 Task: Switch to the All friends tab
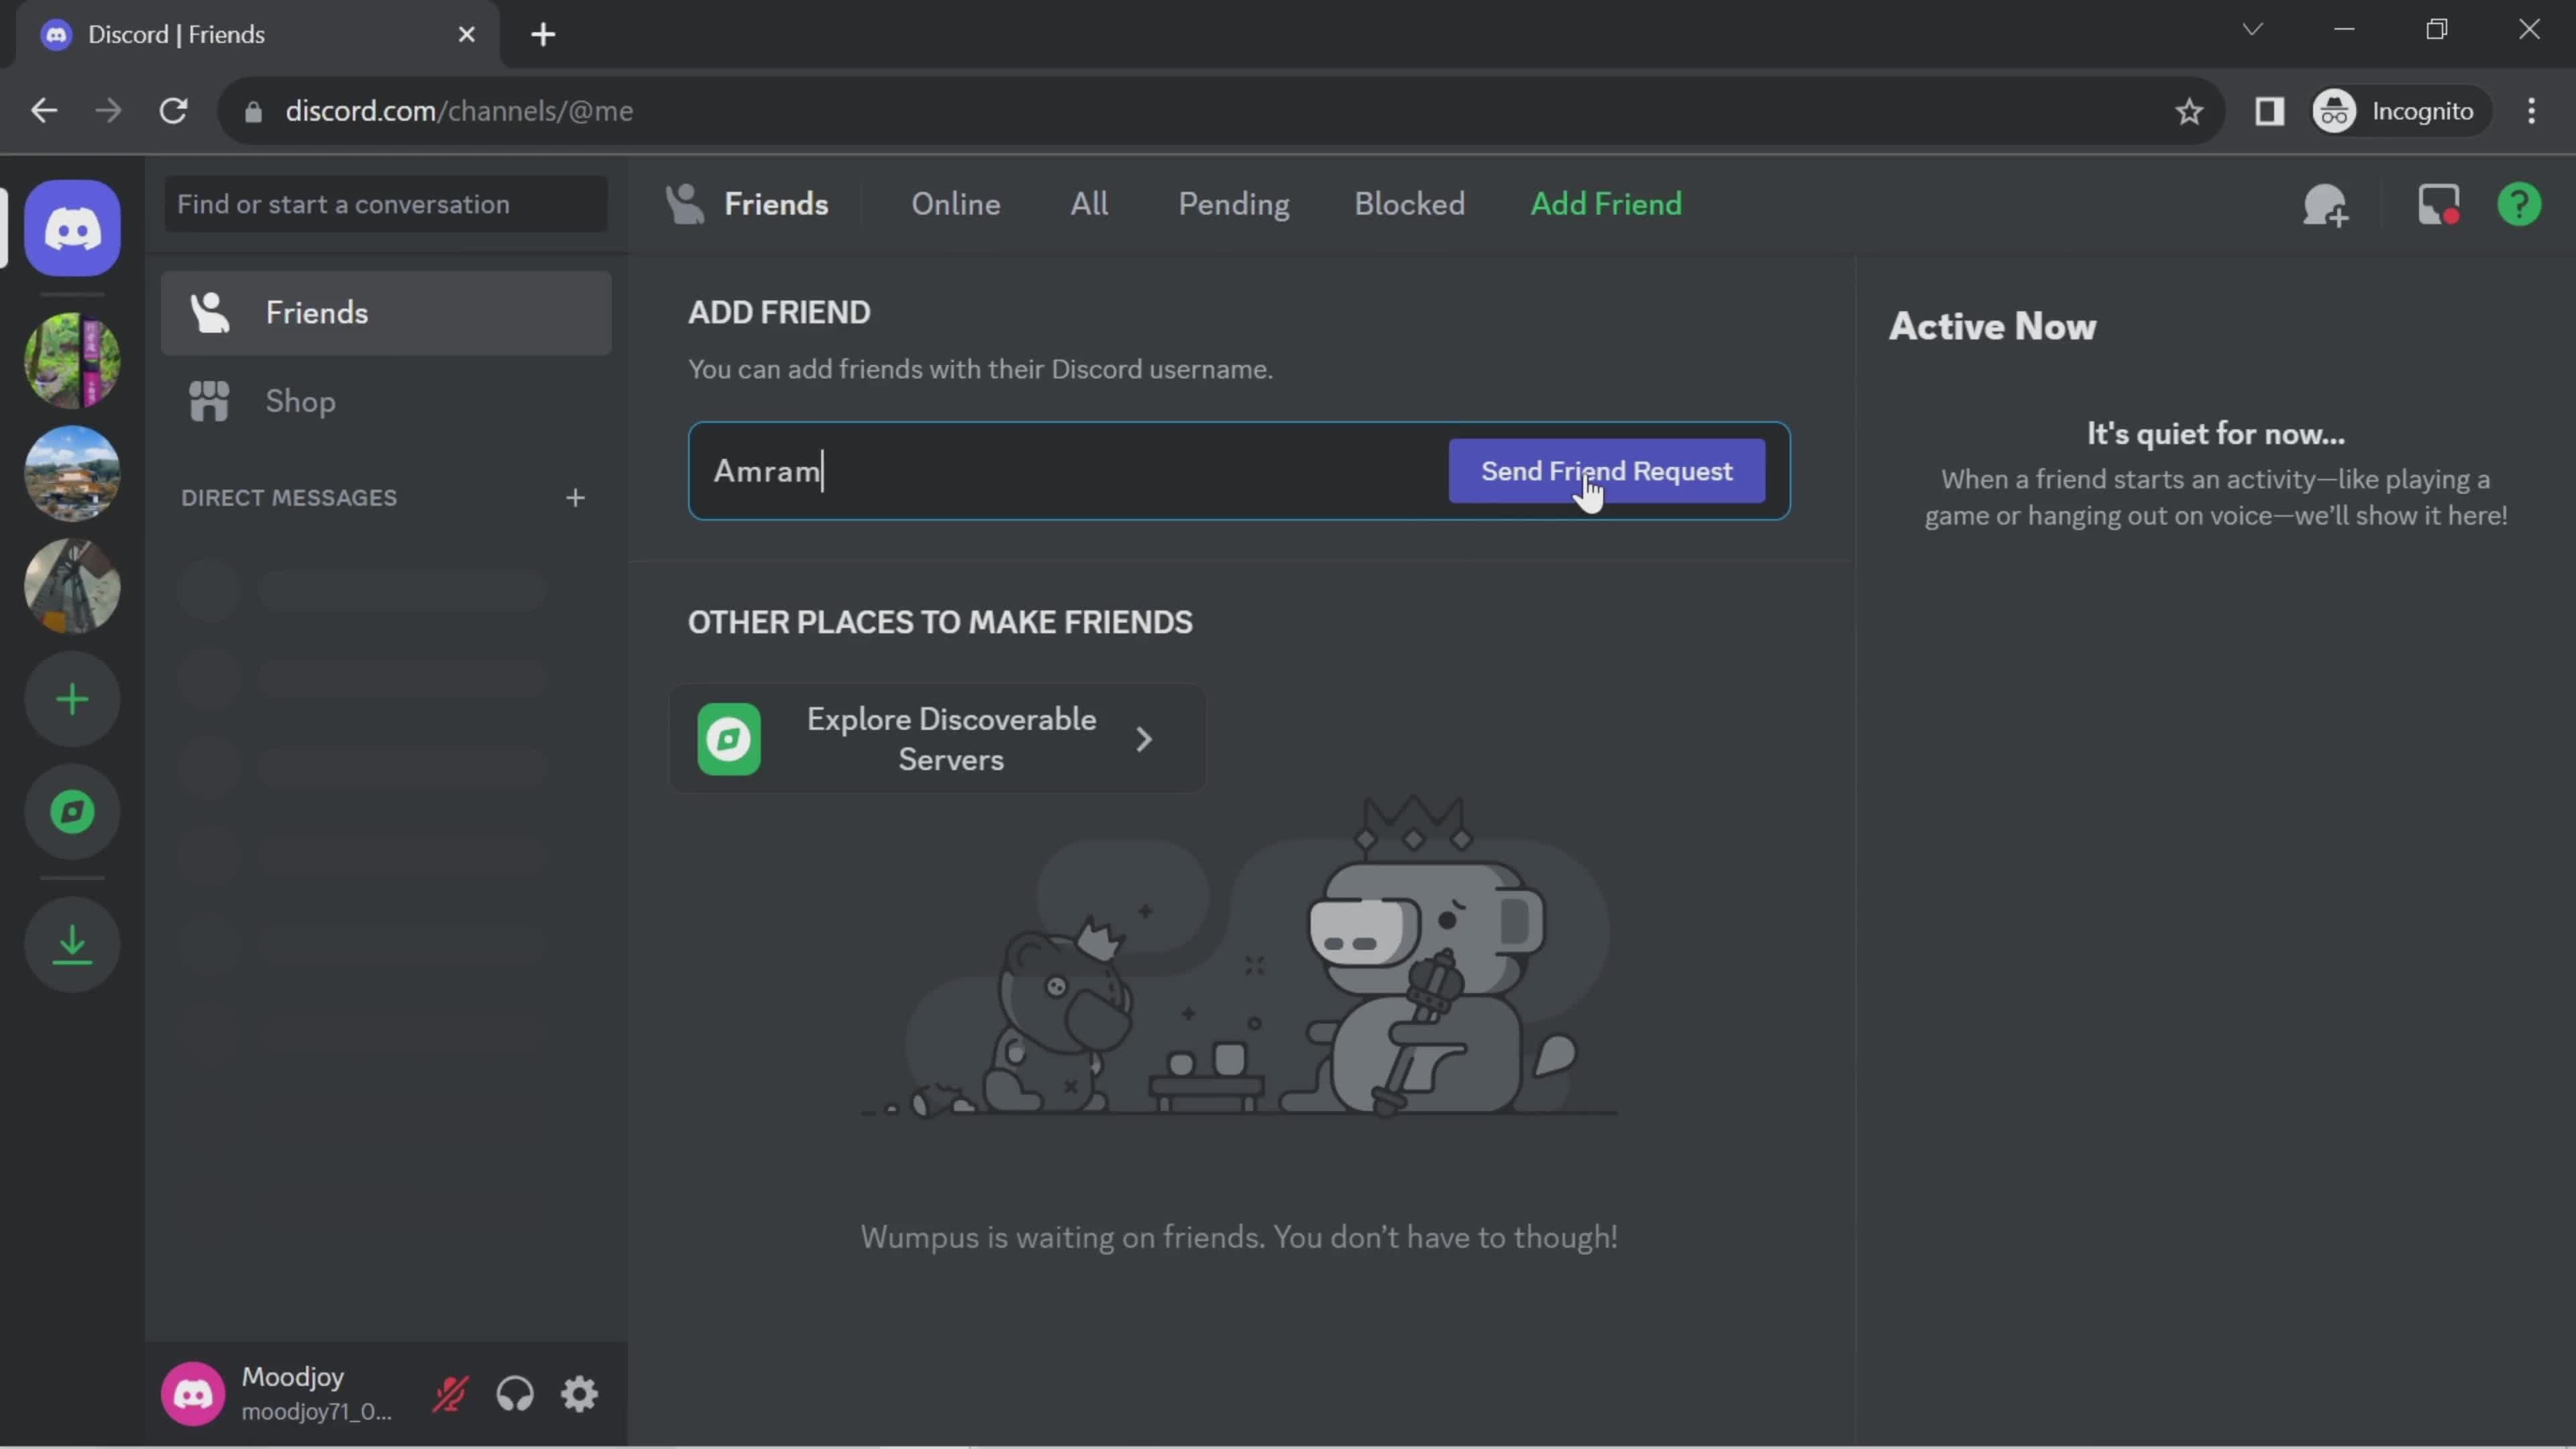[1089, 204]
